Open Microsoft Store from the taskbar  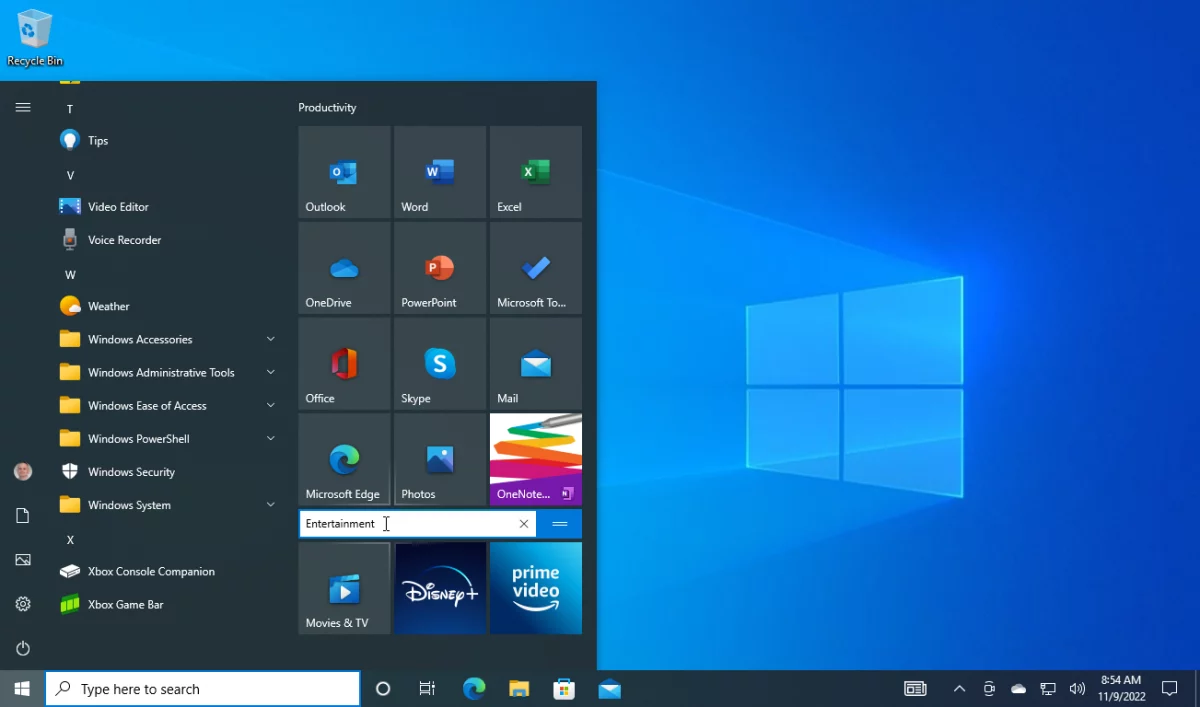(563, 688)
